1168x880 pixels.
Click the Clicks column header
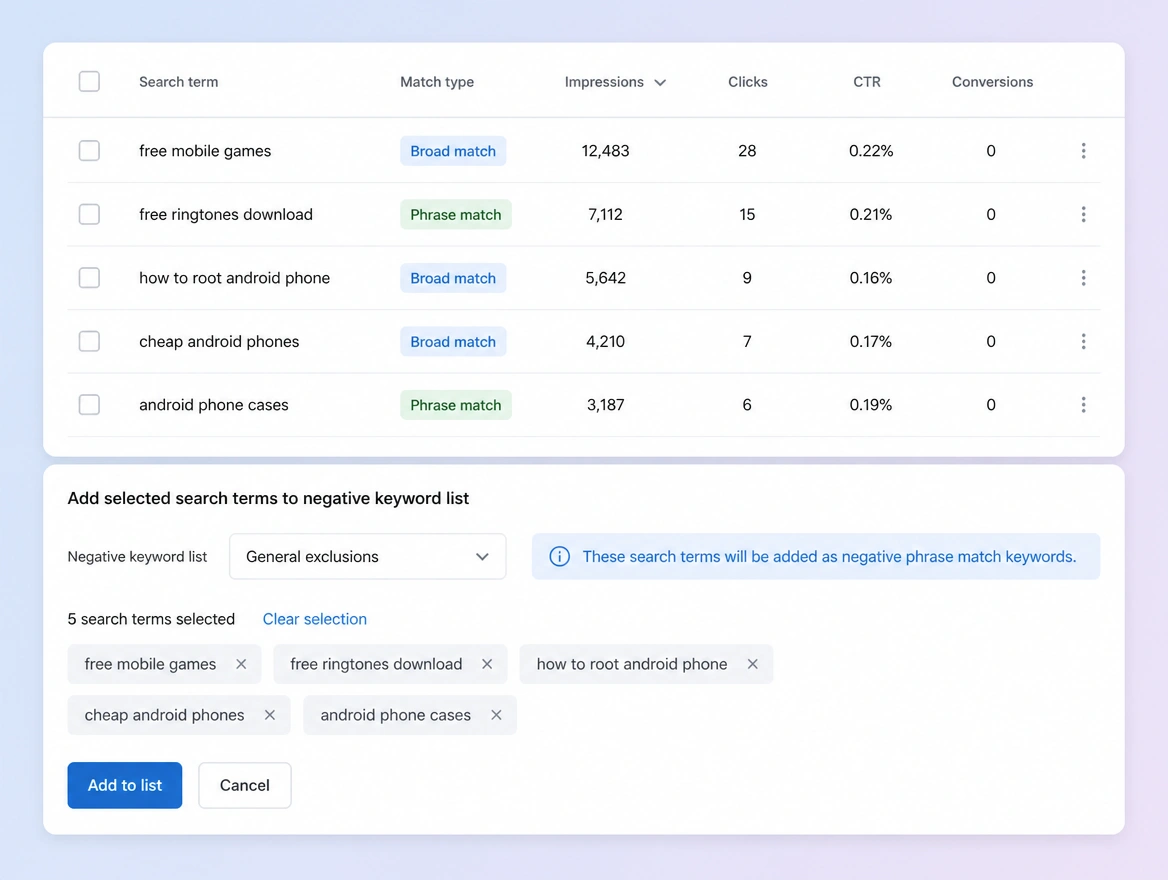tap(748, 82)
